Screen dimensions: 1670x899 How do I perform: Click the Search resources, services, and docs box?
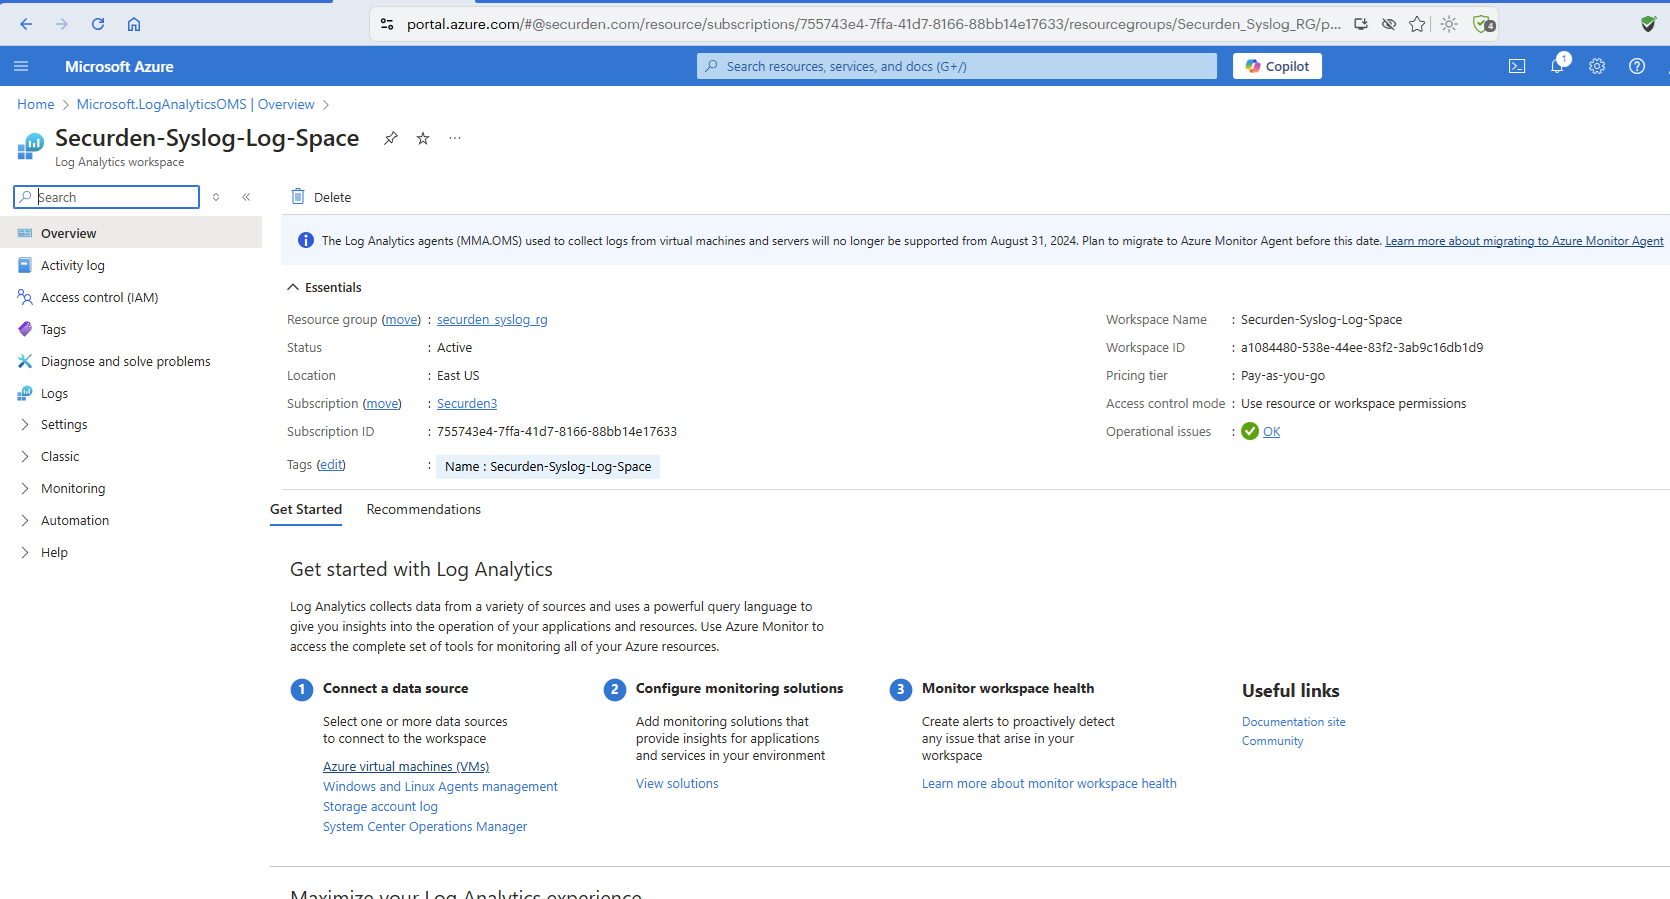[957, 66]
